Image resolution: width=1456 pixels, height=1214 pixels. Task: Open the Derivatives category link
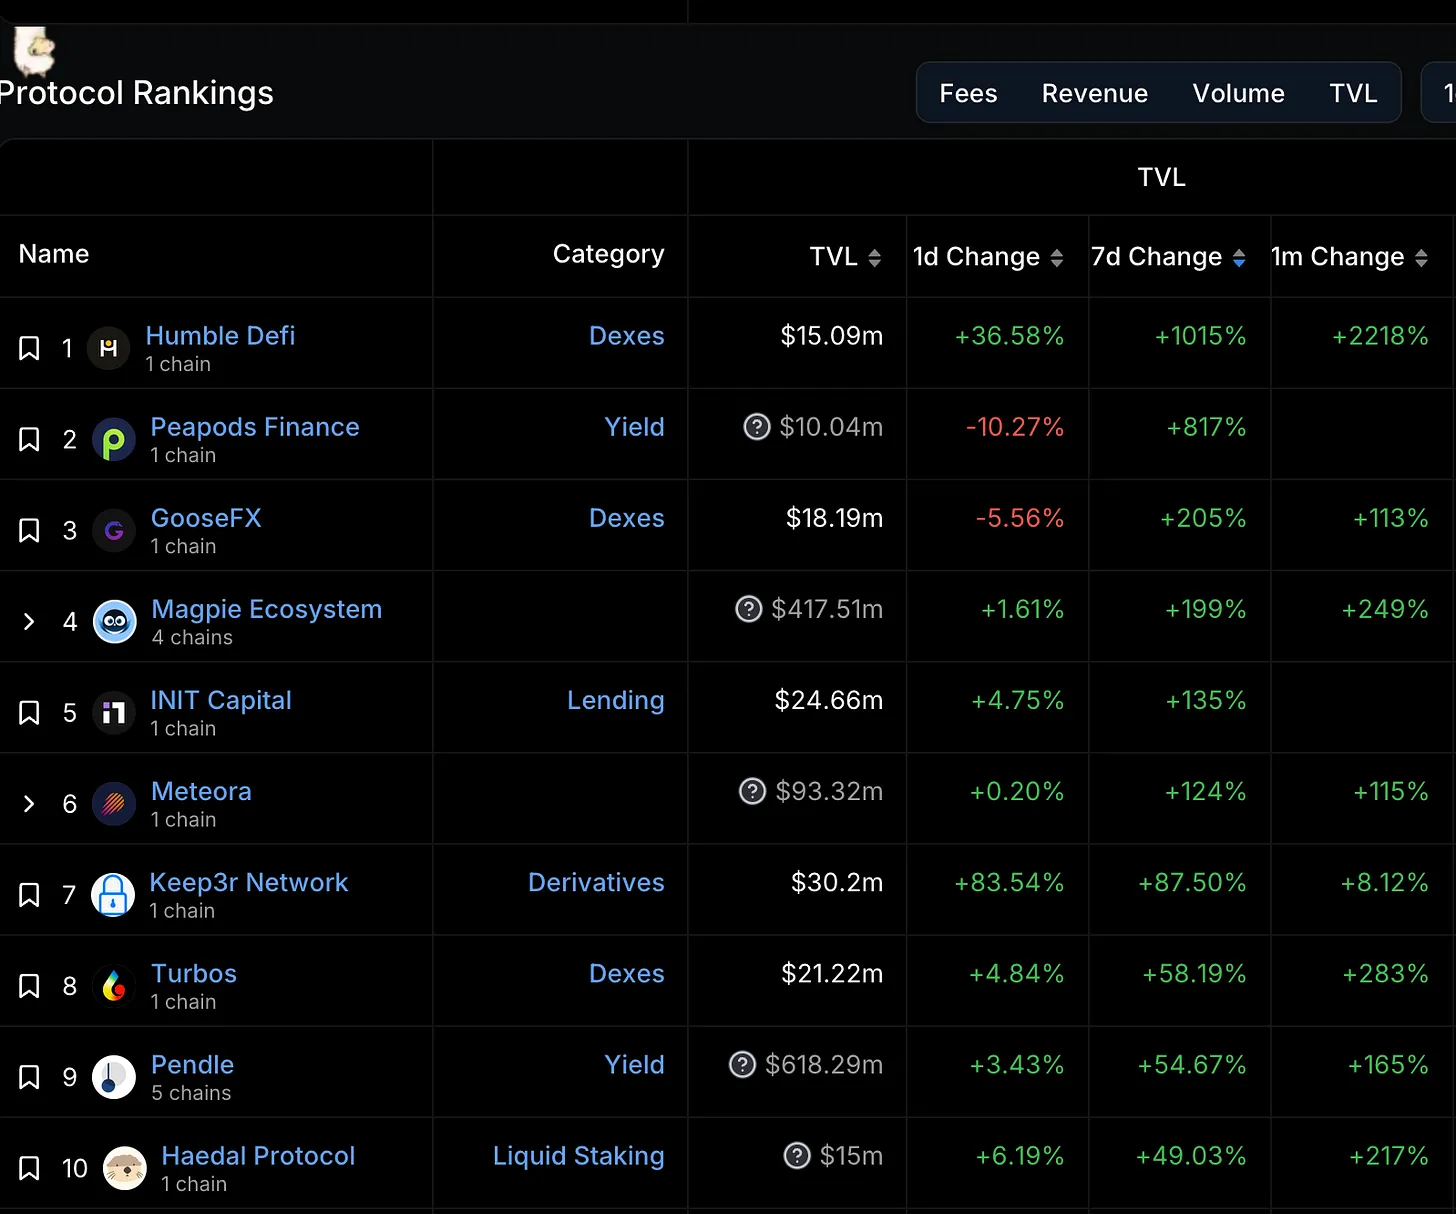596,882
